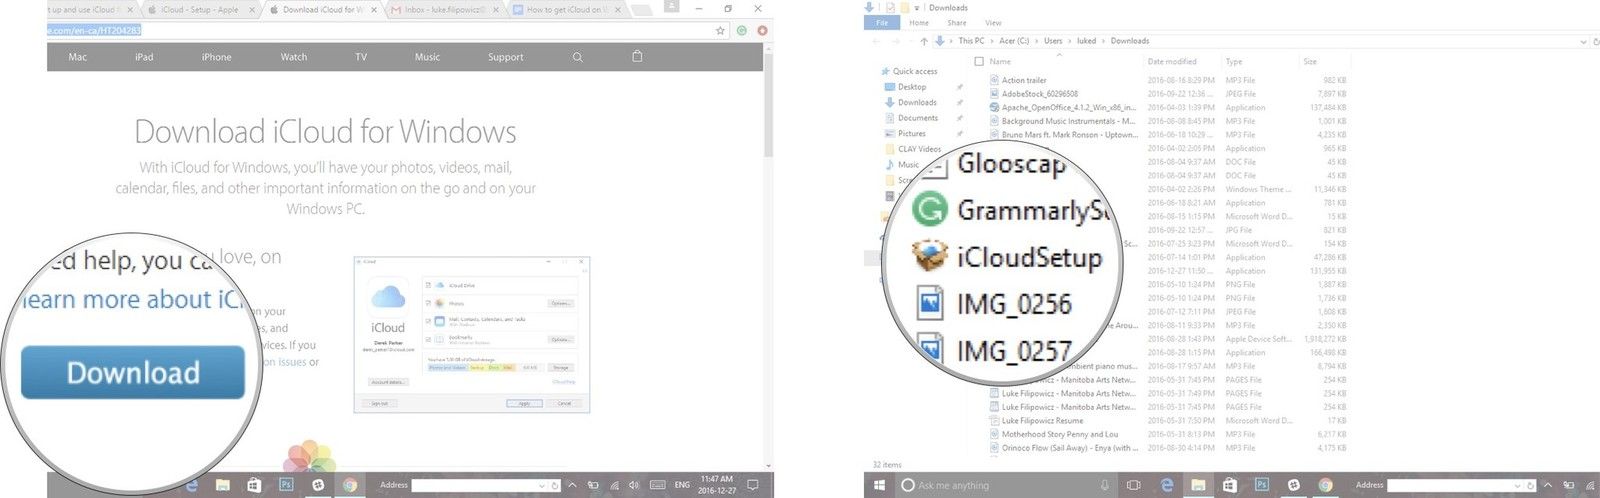The width and height of the screenshot is (1600, 498).
Task: Select the Apache_OpenOffice installer file
Action: pyautogui.click(x=1069, y=107)
